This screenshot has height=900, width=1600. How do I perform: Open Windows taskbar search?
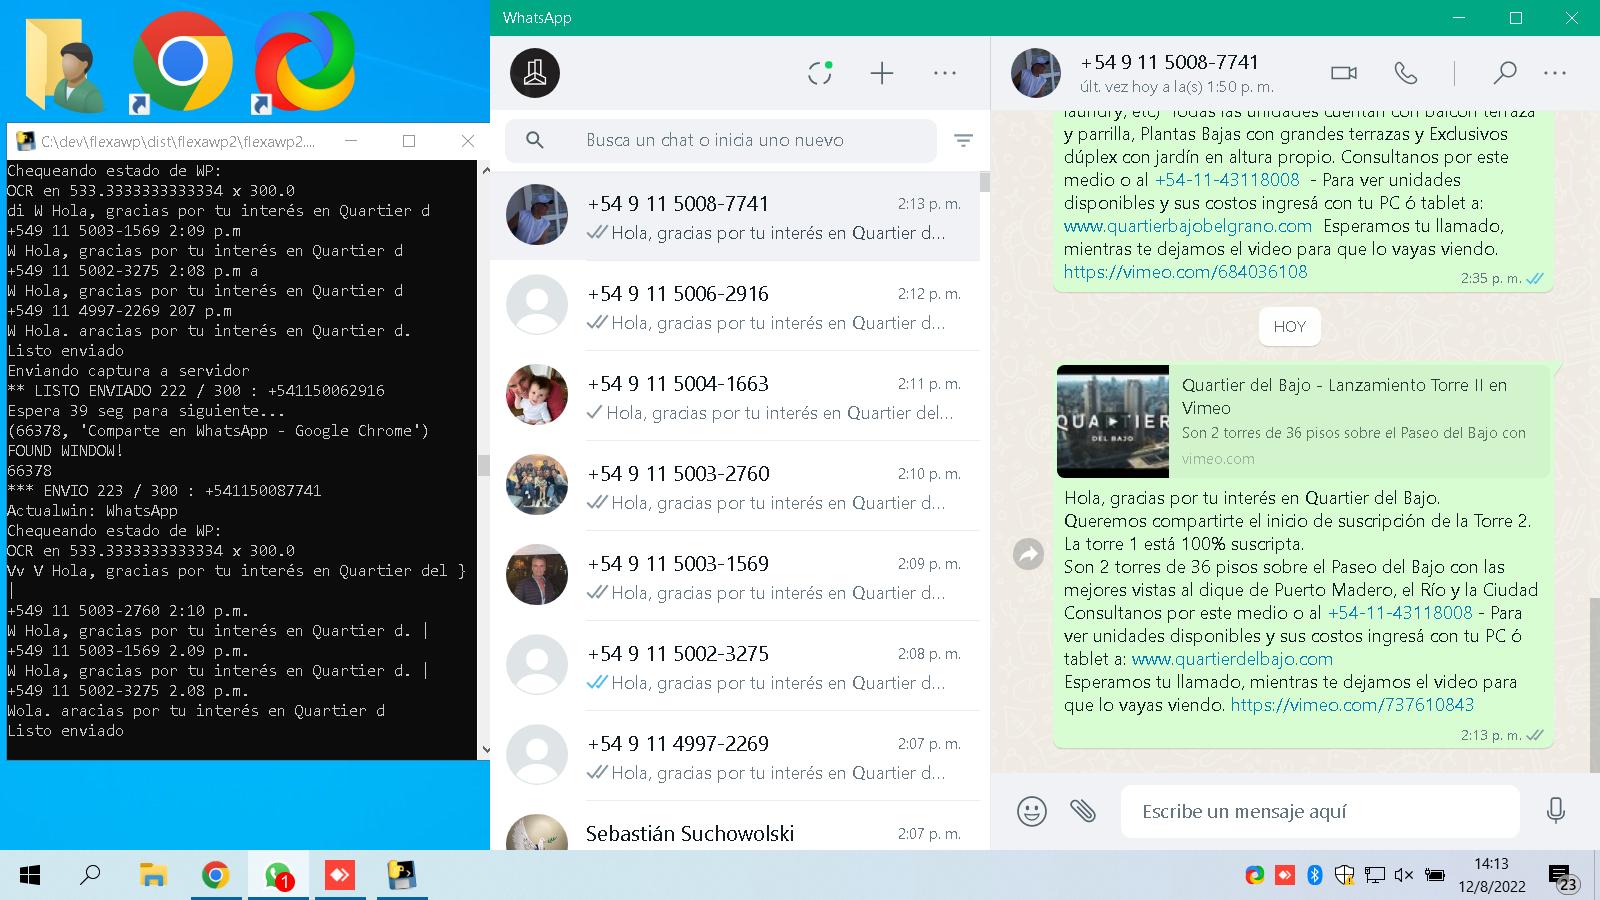click(90, 876)
